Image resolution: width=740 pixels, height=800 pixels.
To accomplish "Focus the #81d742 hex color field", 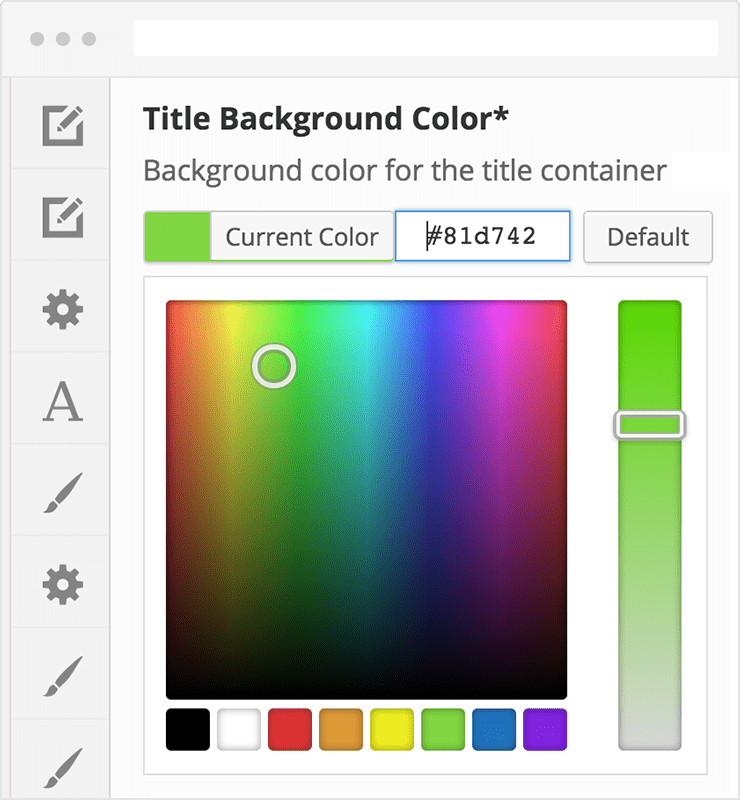I will pos(482,236).
